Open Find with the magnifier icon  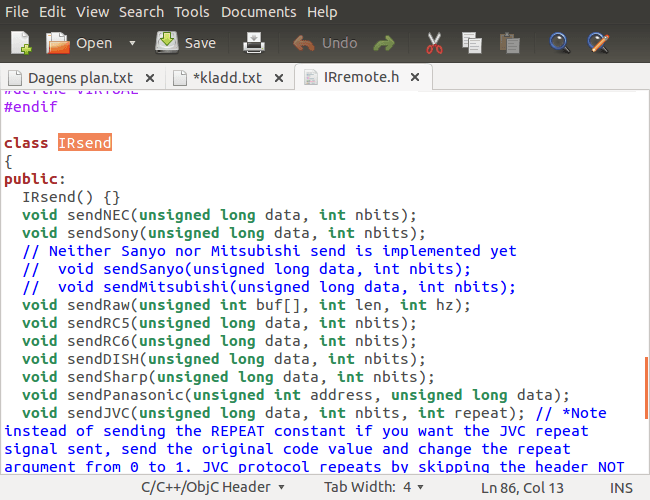tap(560, 43)
